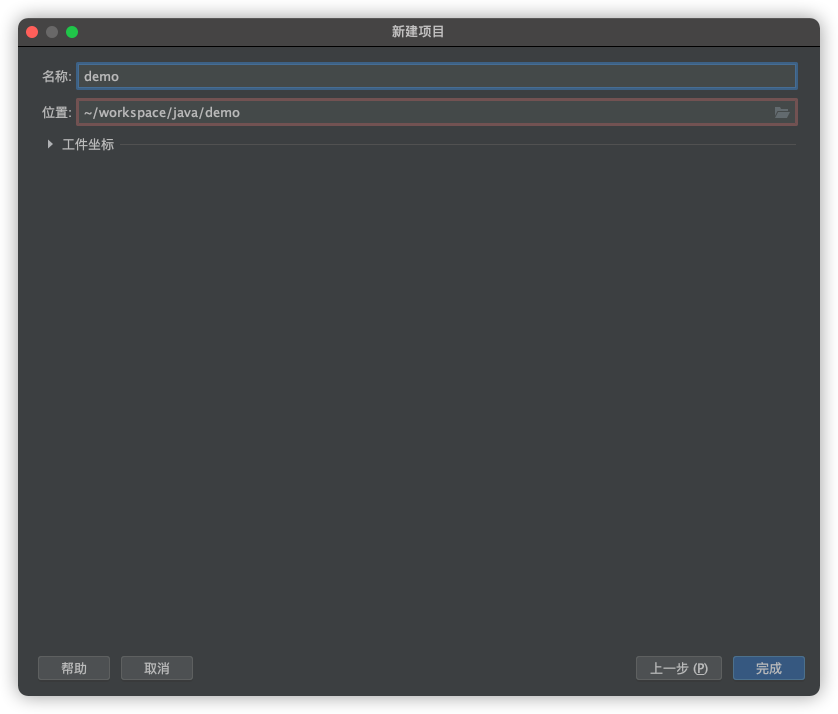Open the folder browser in location field
The image size is (838, 714).
pyautogui.click(x=782, y=113)
